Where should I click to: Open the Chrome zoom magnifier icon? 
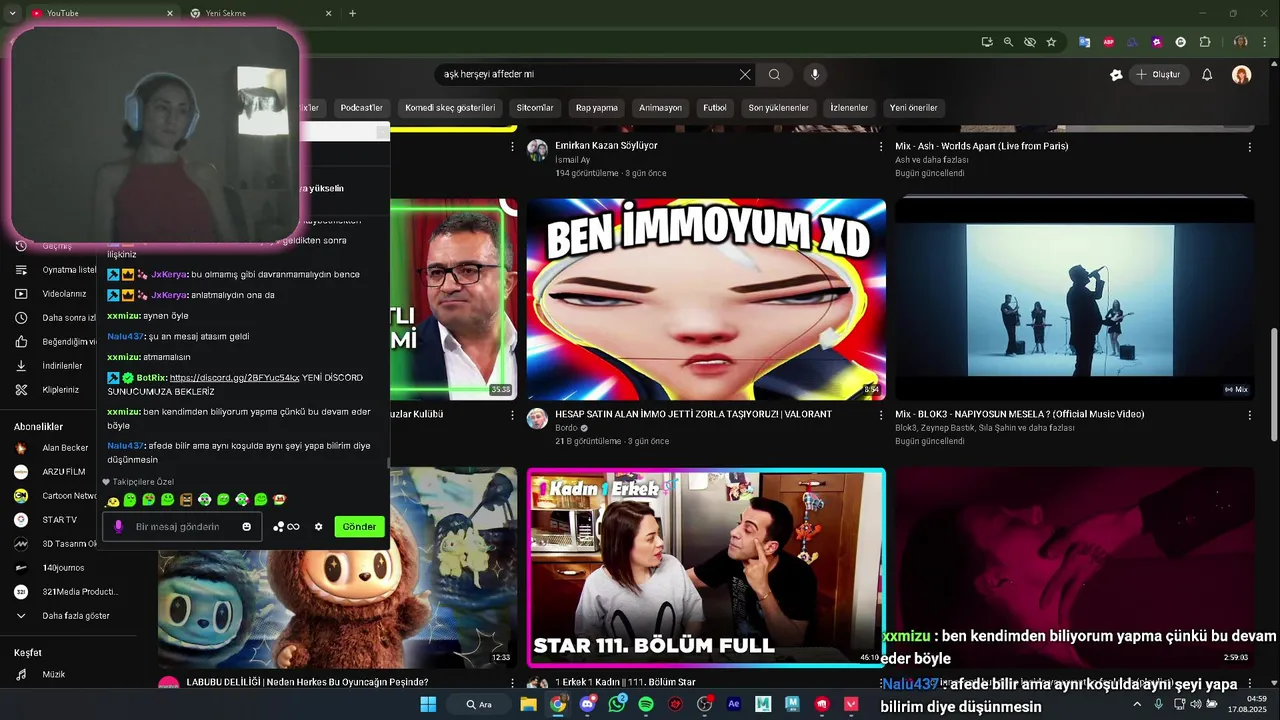[1008, 42]
